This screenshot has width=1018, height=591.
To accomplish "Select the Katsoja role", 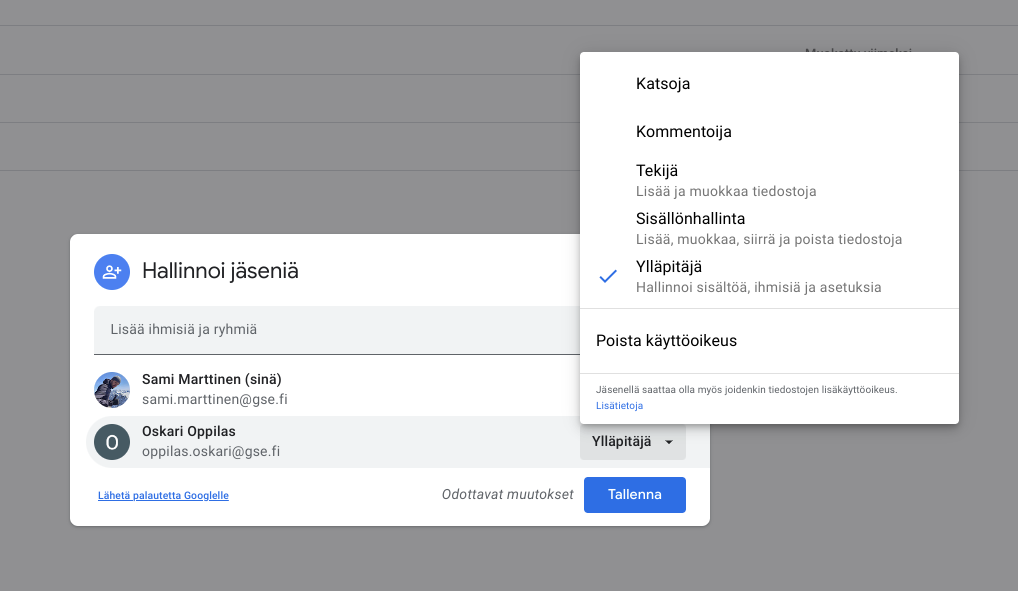I will point(663,84).
